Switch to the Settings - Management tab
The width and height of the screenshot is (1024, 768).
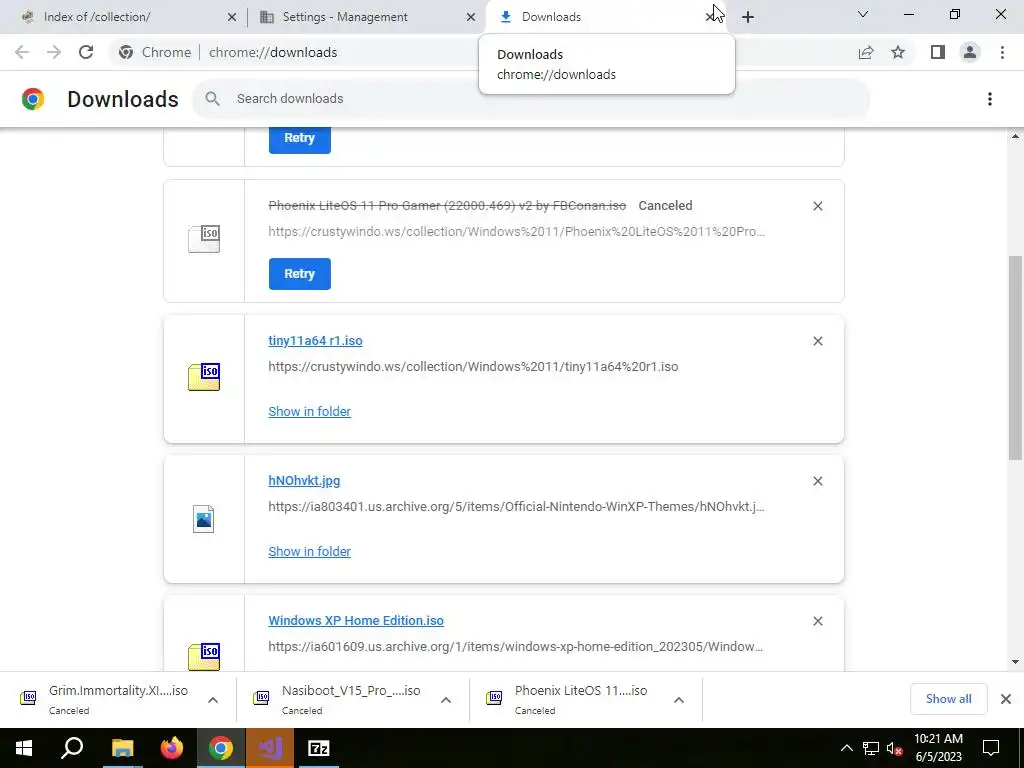pos(366,17)
